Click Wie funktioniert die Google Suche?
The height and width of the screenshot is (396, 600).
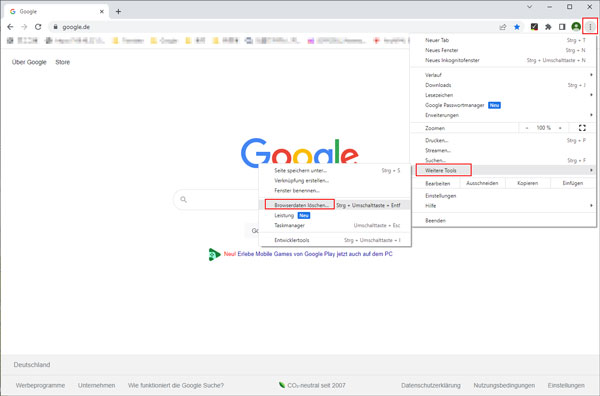(x=176, y=385)
